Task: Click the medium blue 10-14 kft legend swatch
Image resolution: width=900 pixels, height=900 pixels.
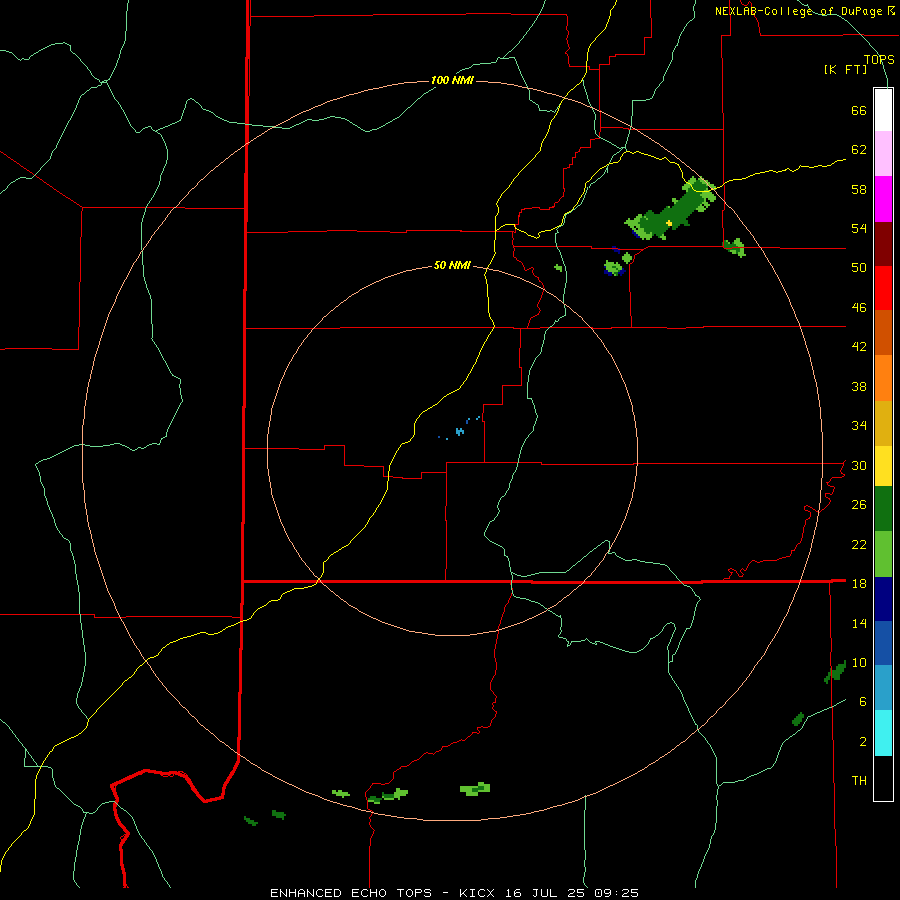Action: 883,643
